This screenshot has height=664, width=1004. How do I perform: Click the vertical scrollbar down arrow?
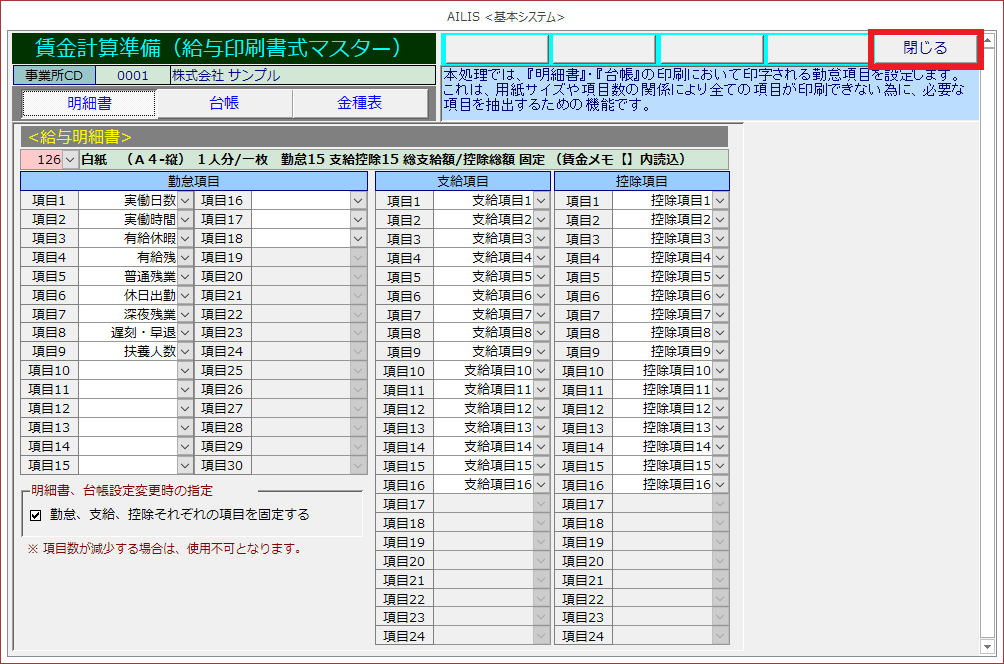click(x=989, y=645)
